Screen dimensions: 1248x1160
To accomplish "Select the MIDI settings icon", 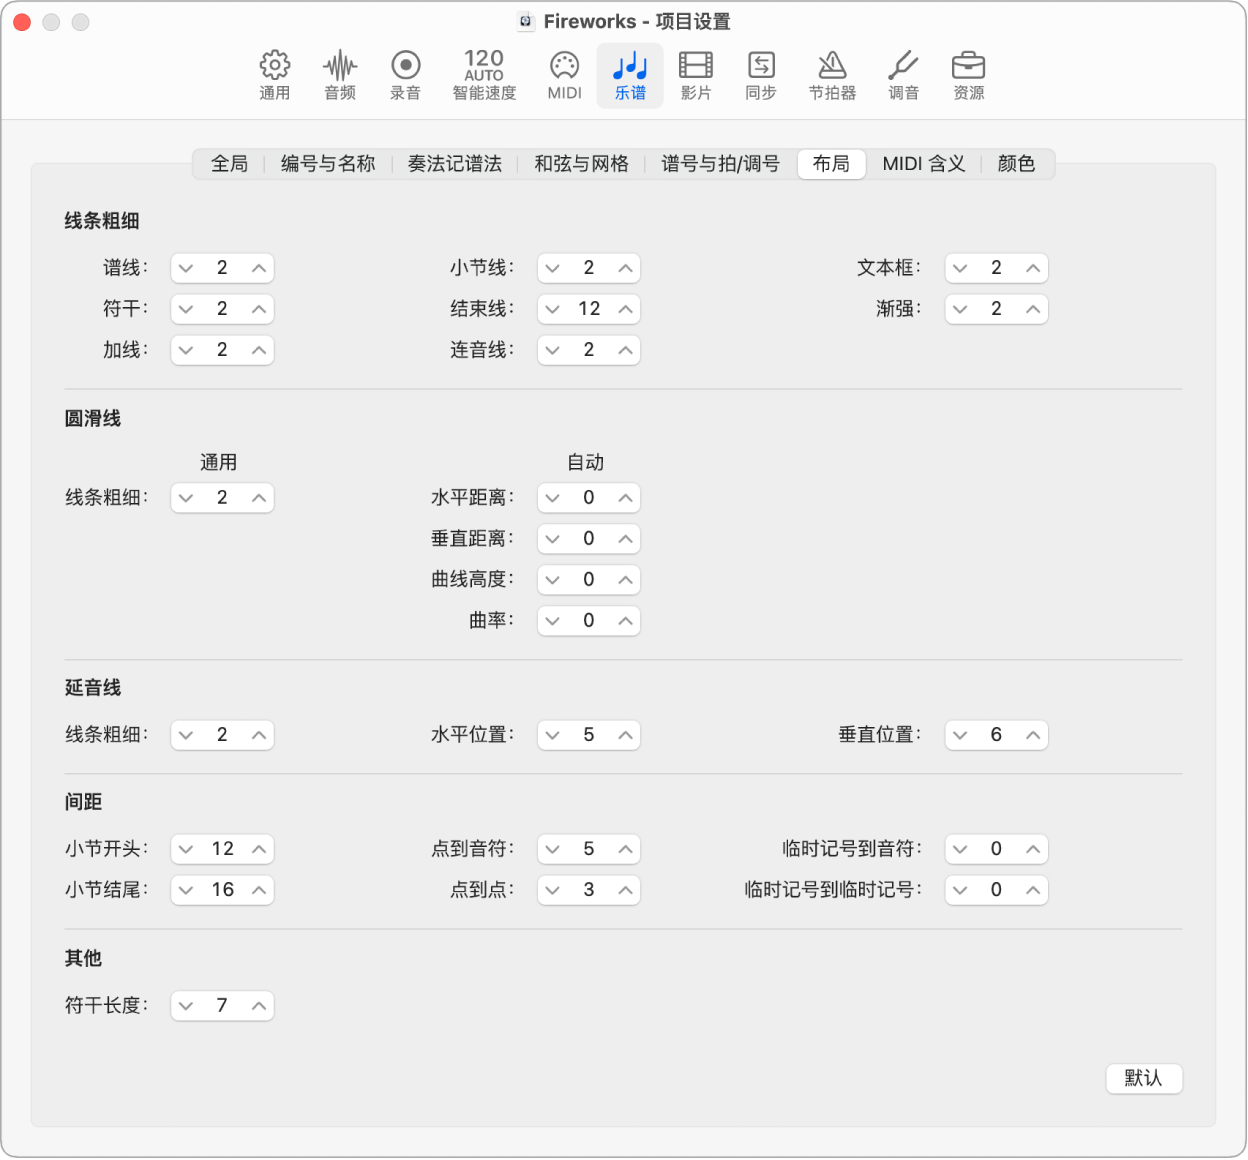I will [563, 75].
